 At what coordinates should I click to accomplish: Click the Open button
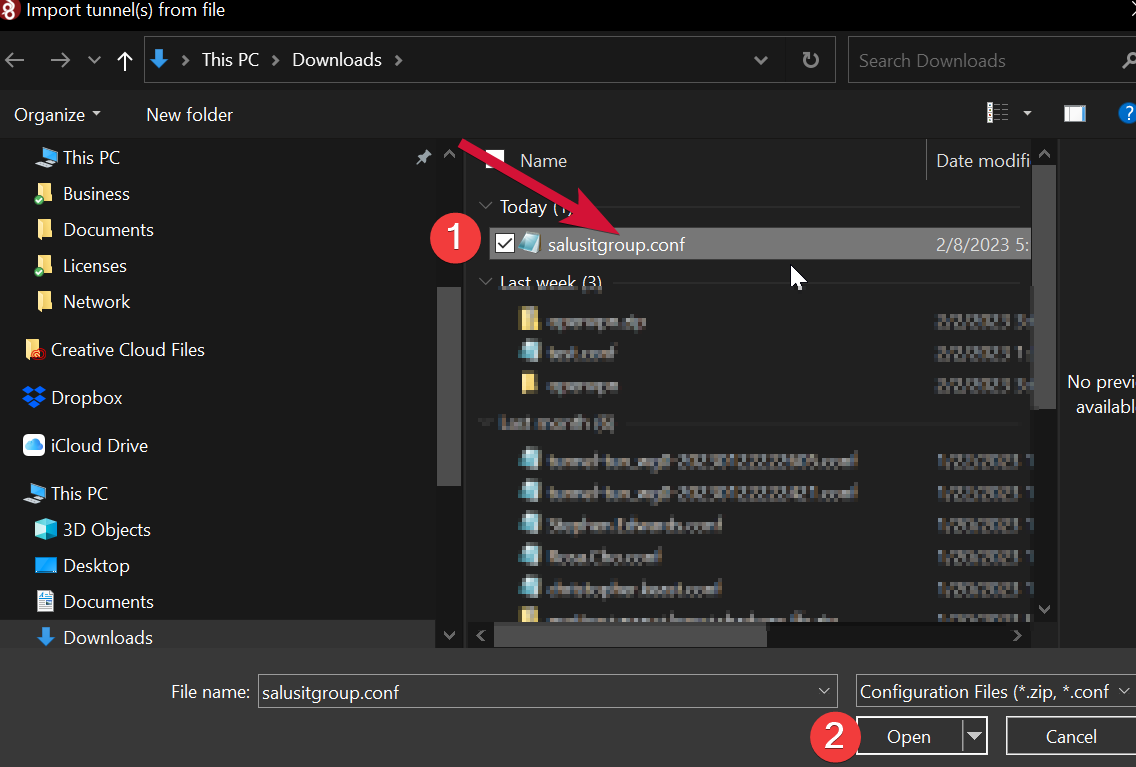pos(908,736)
